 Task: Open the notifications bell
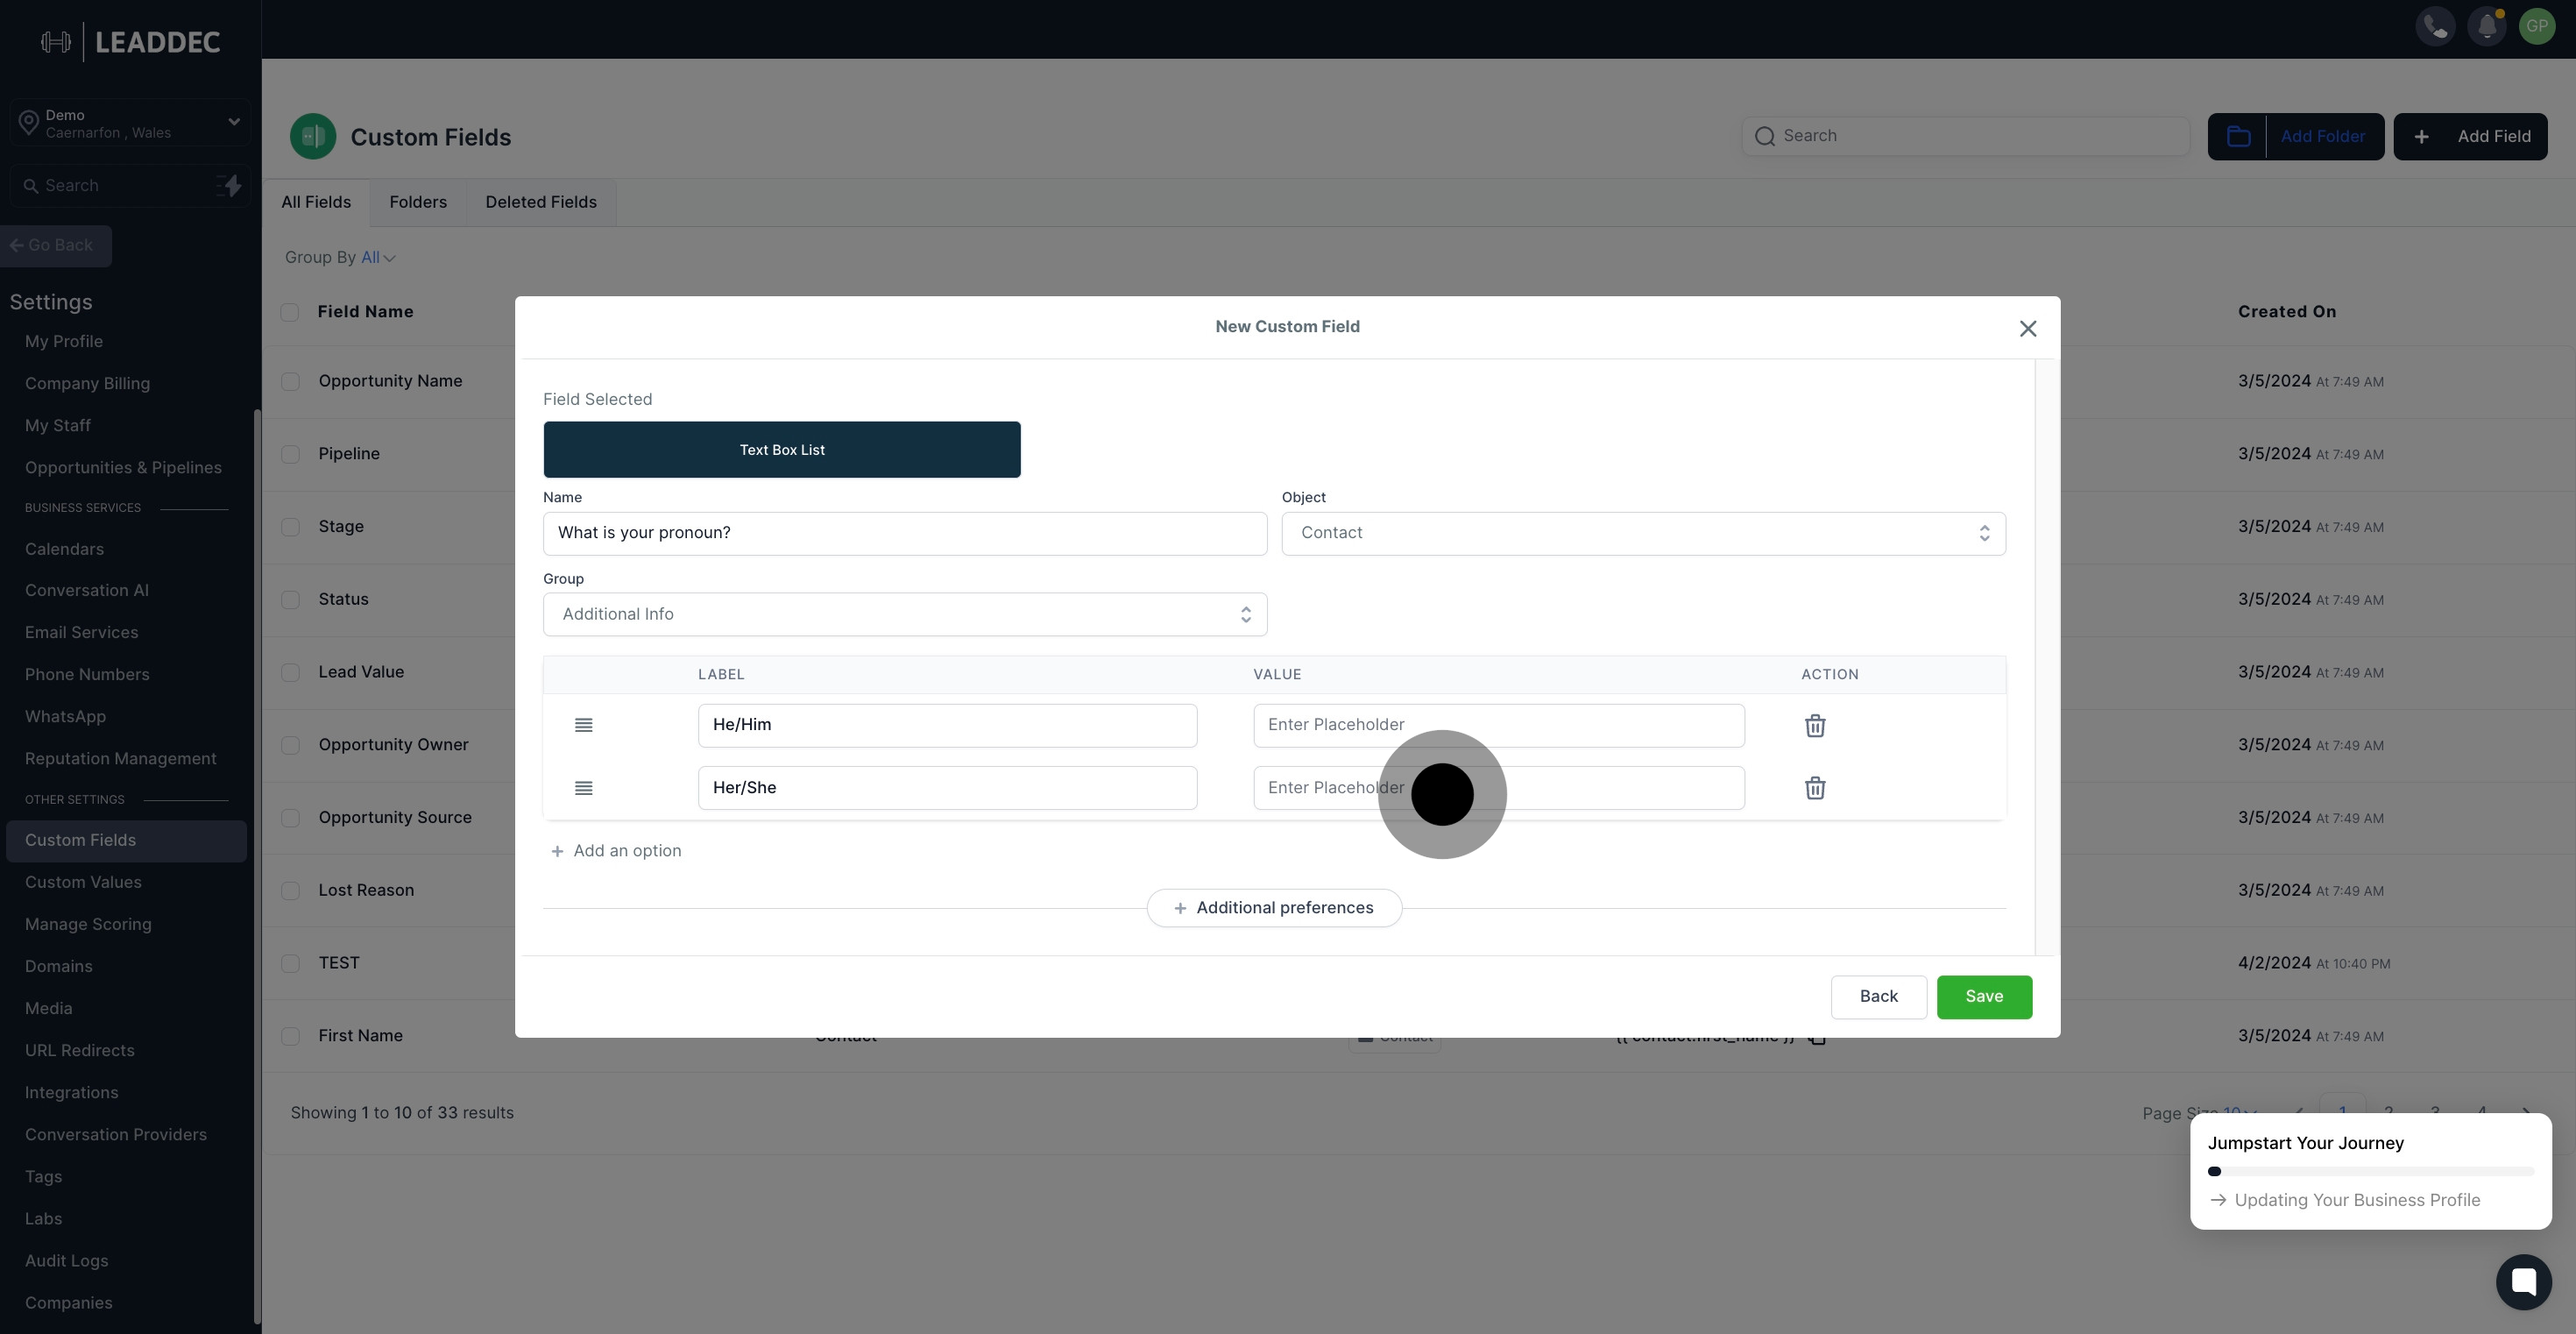coord(2486,26)
